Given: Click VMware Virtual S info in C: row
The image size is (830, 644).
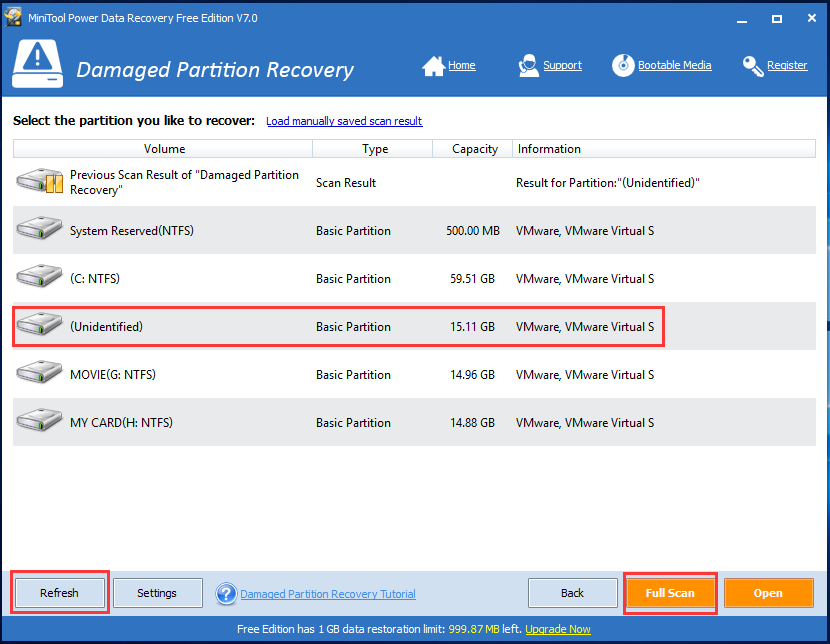Looking at the screenshot, I should click(585, 279).
